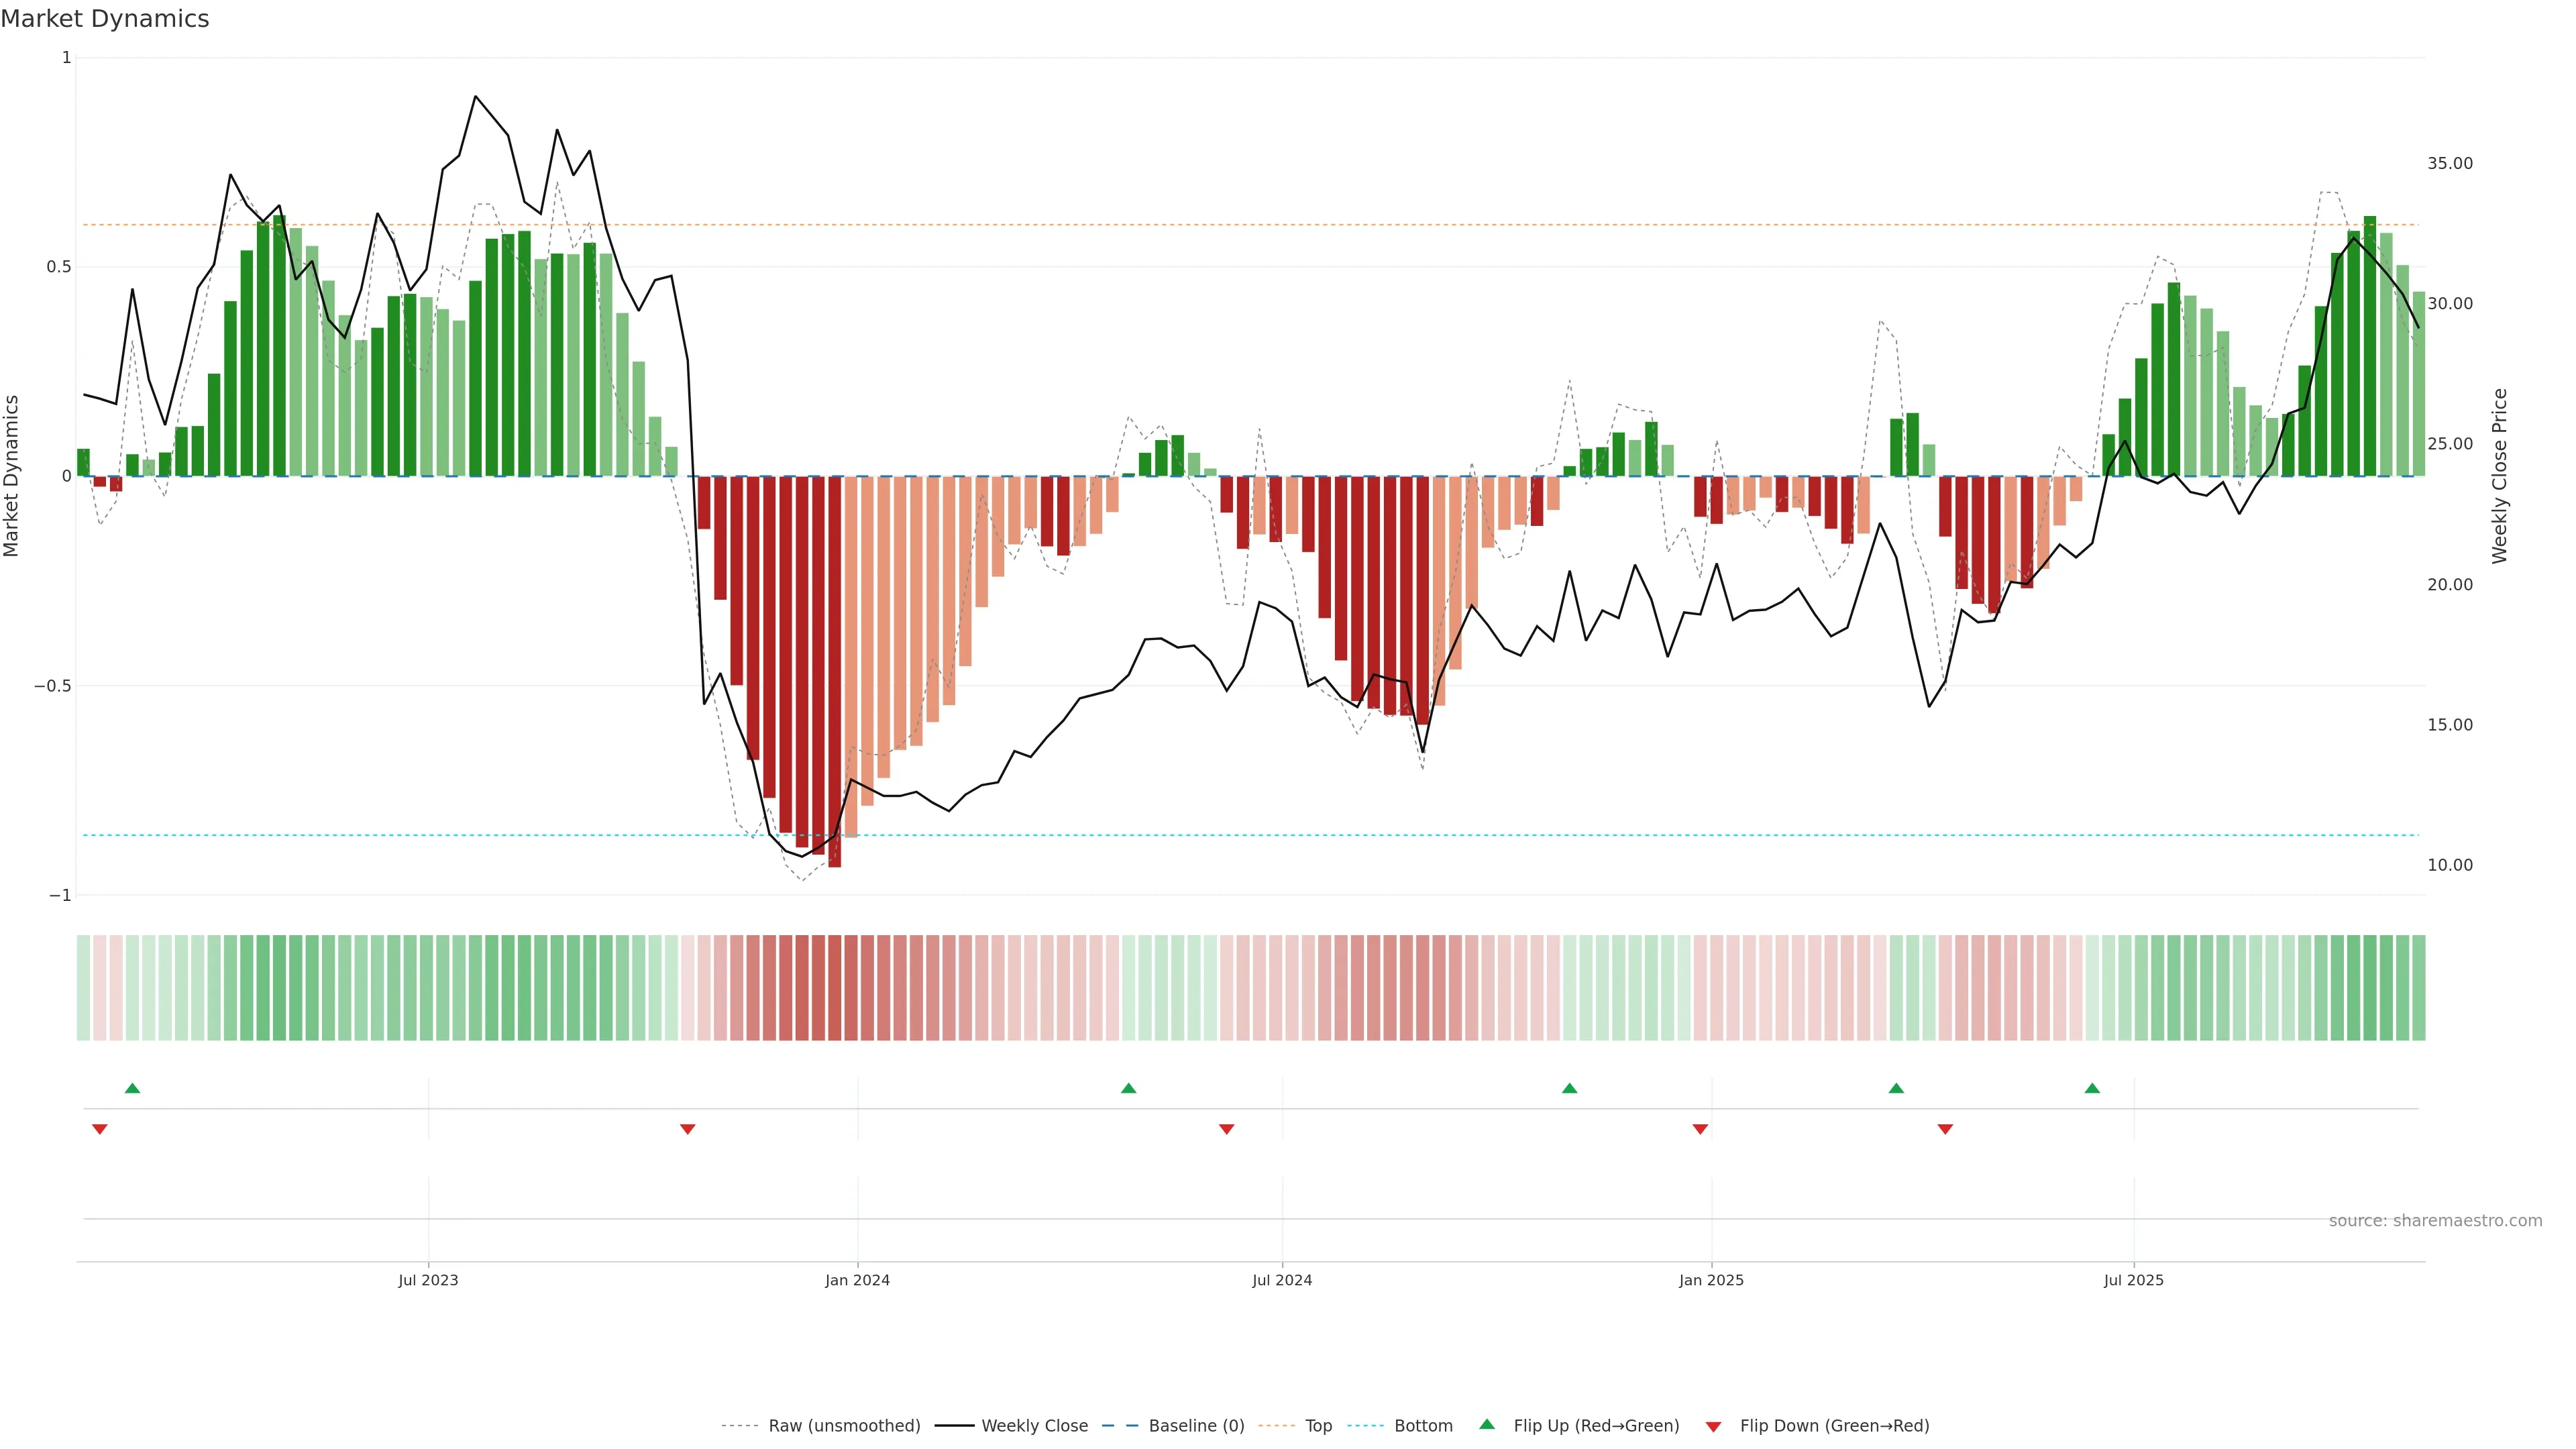
Task: Click the Market Dynamics chart title
Action: pyautogui.click(x=105, y=19)
